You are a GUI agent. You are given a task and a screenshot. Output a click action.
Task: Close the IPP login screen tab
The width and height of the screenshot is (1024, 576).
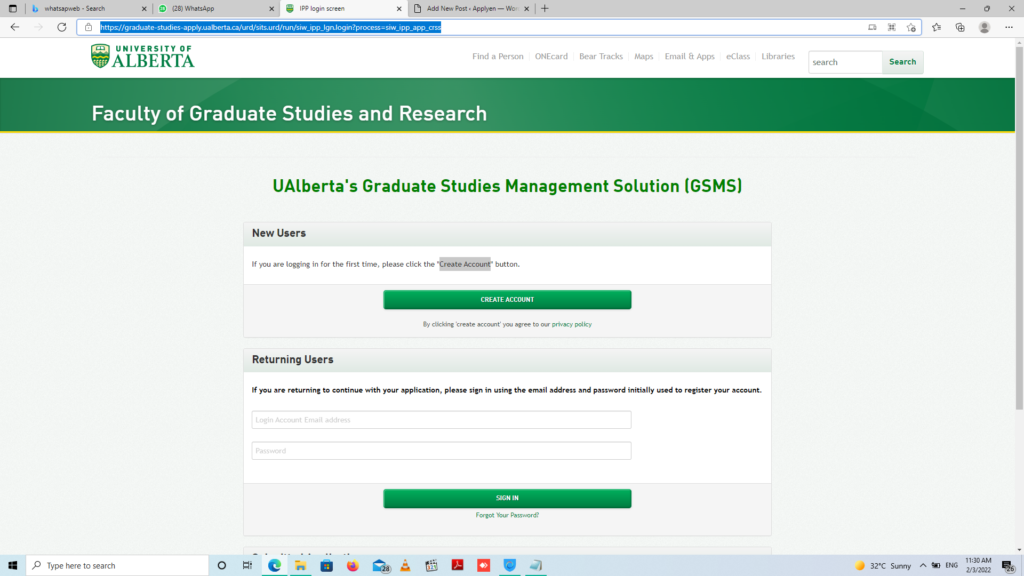tap(399, 8)
